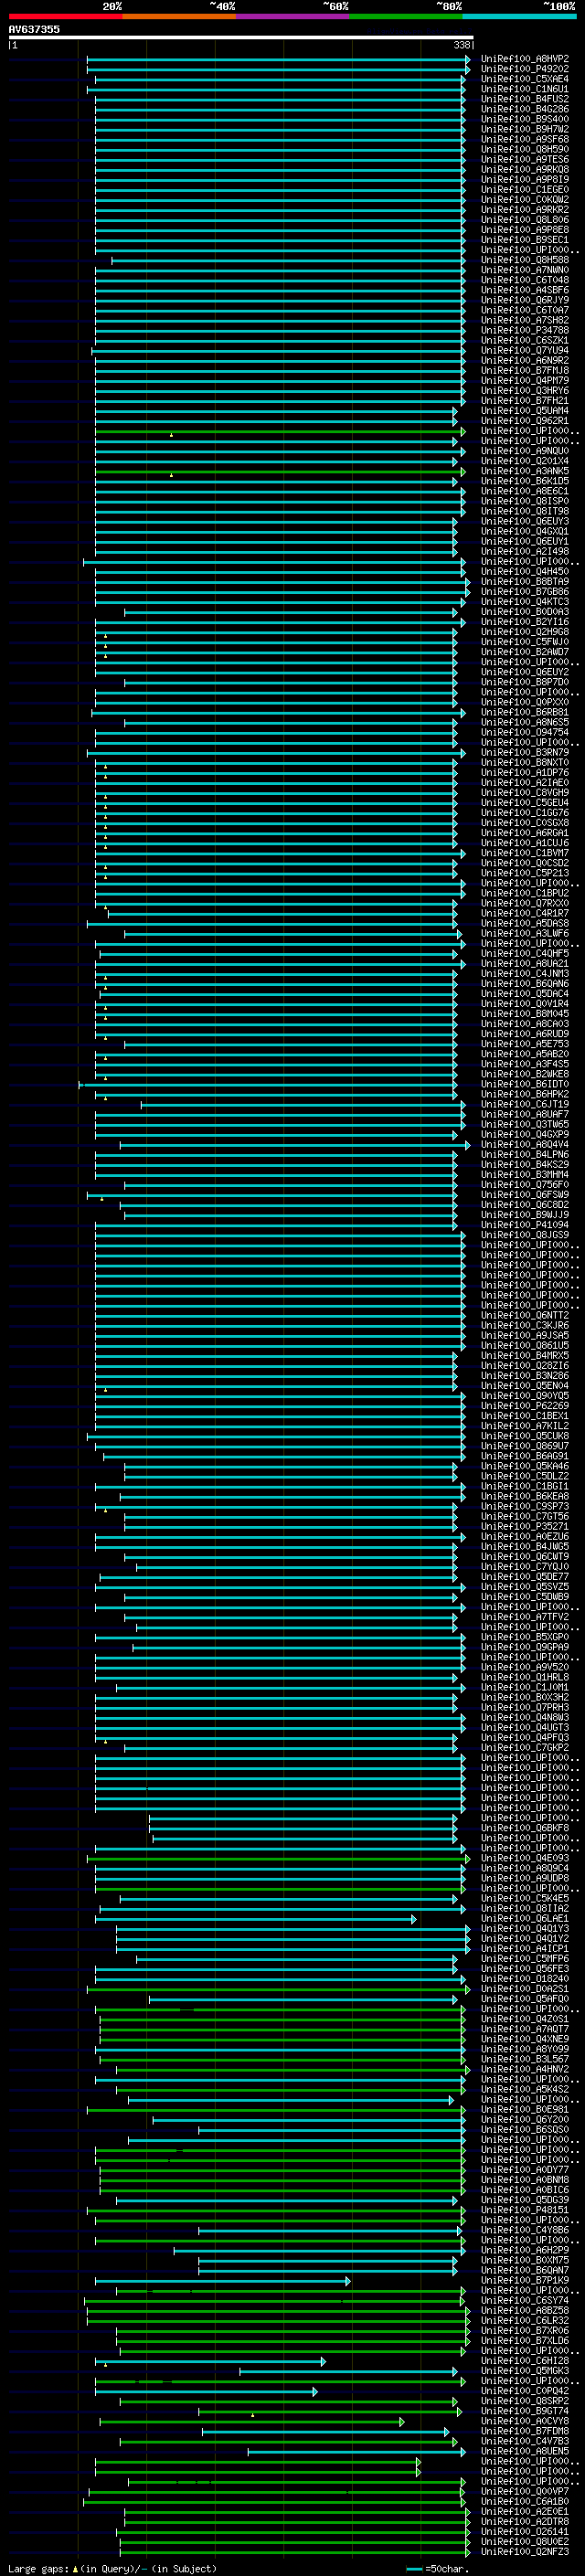Click the UniRef100_B6AG91 hit label
This screenshot has height=2576, width=585.
tap(524, 1456)
